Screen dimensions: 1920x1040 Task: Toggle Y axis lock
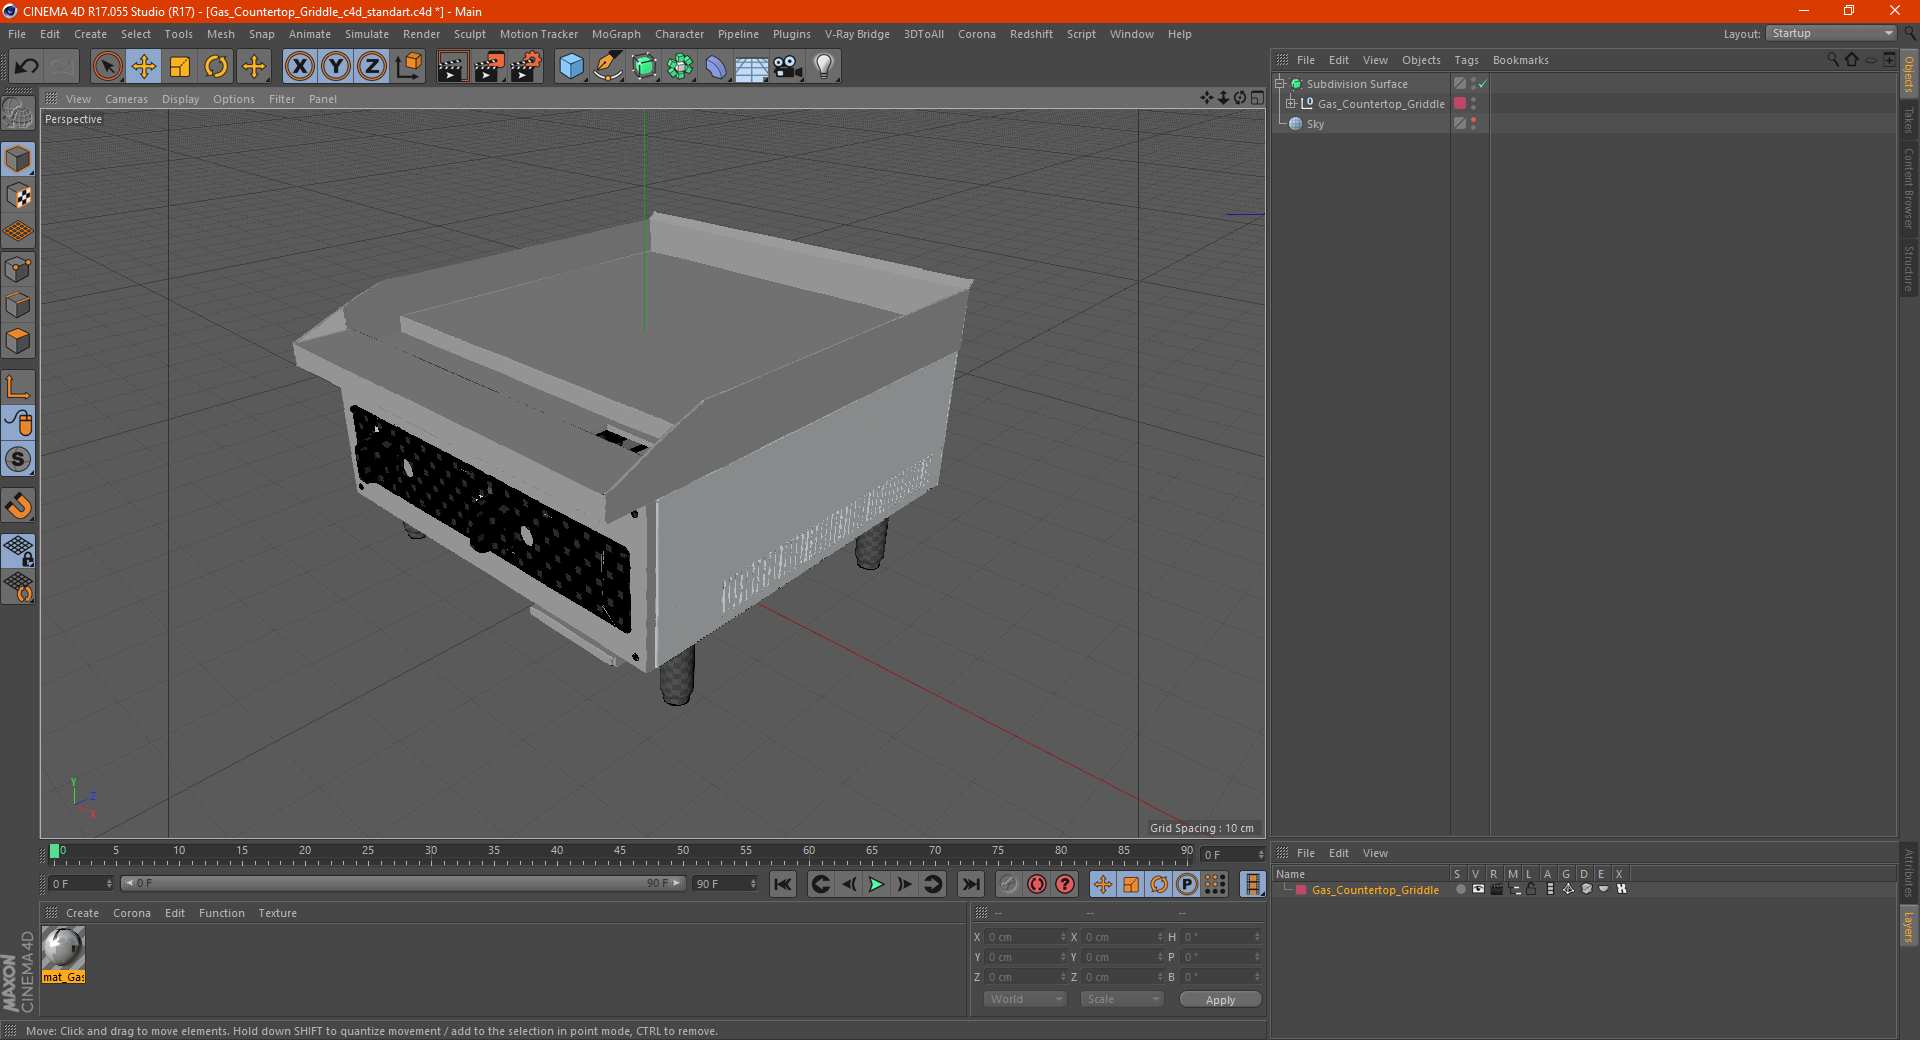[x=336, y=67]
